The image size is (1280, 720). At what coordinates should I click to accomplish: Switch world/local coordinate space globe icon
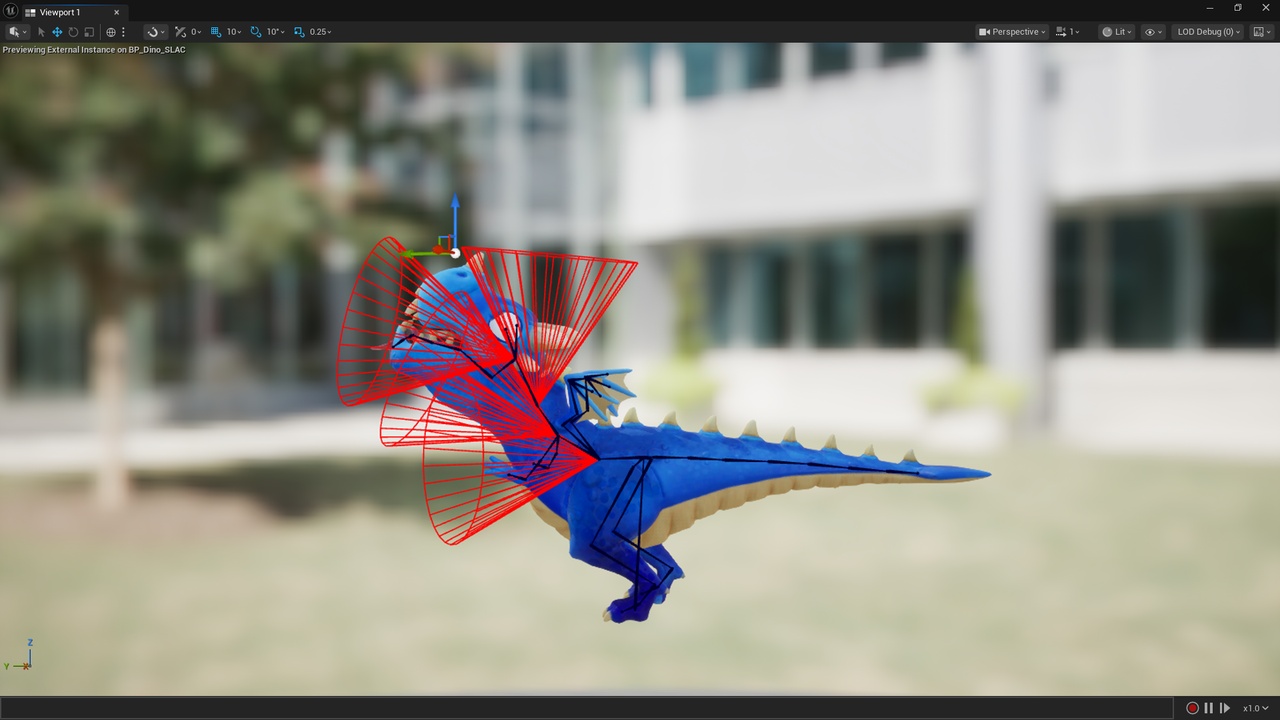coord(111,32)
